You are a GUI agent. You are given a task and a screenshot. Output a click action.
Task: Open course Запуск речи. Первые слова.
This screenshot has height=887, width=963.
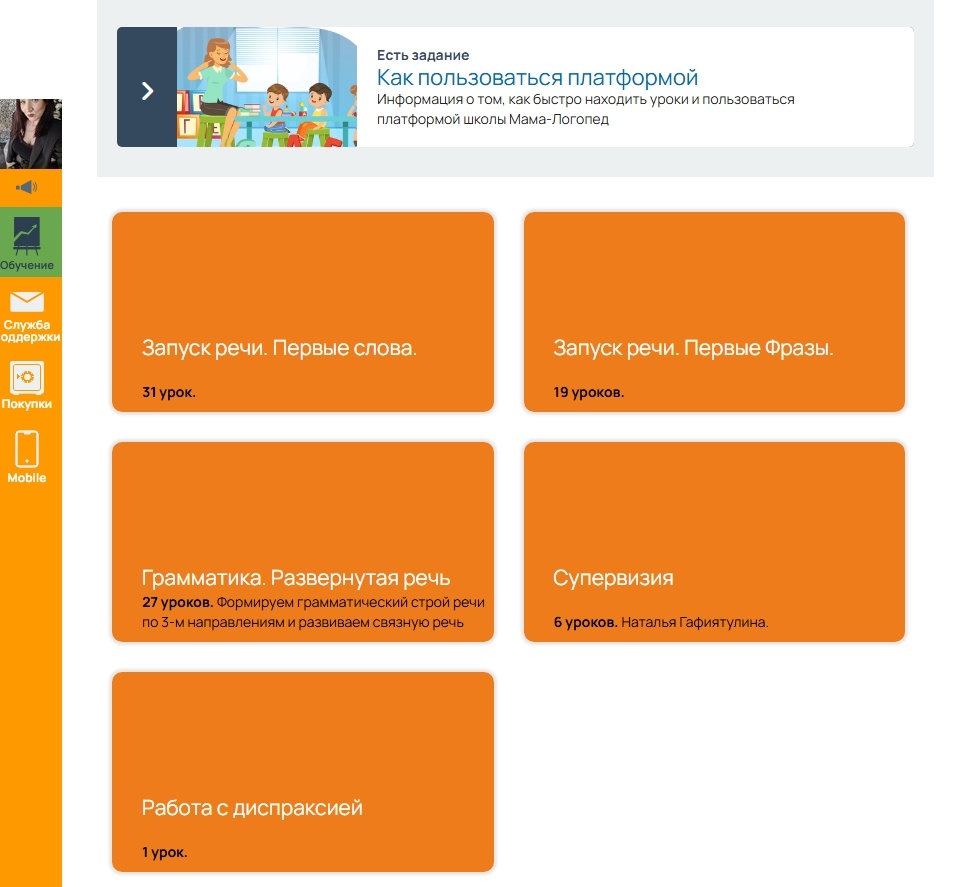coord(303,312)
